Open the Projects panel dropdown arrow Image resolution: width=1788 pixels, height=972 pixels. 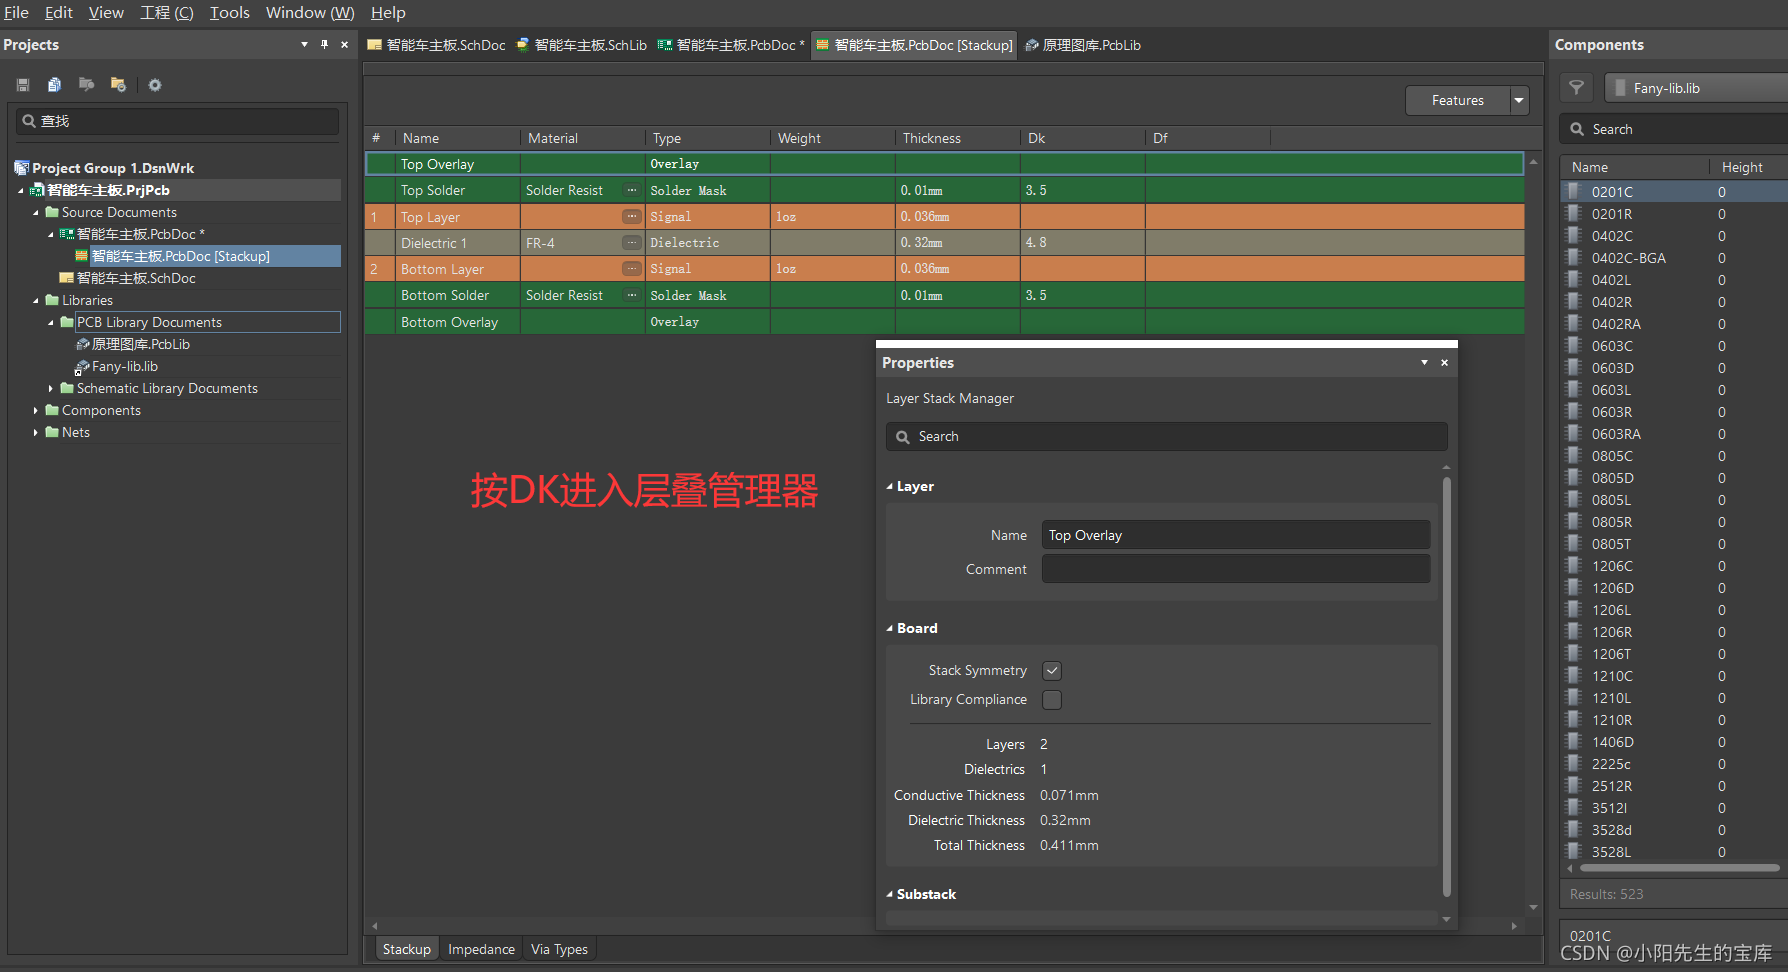304,44
